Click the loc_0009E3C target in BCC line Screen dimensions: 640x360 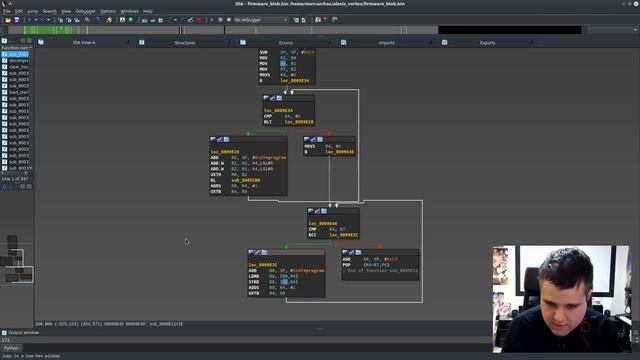pos(344,235)
